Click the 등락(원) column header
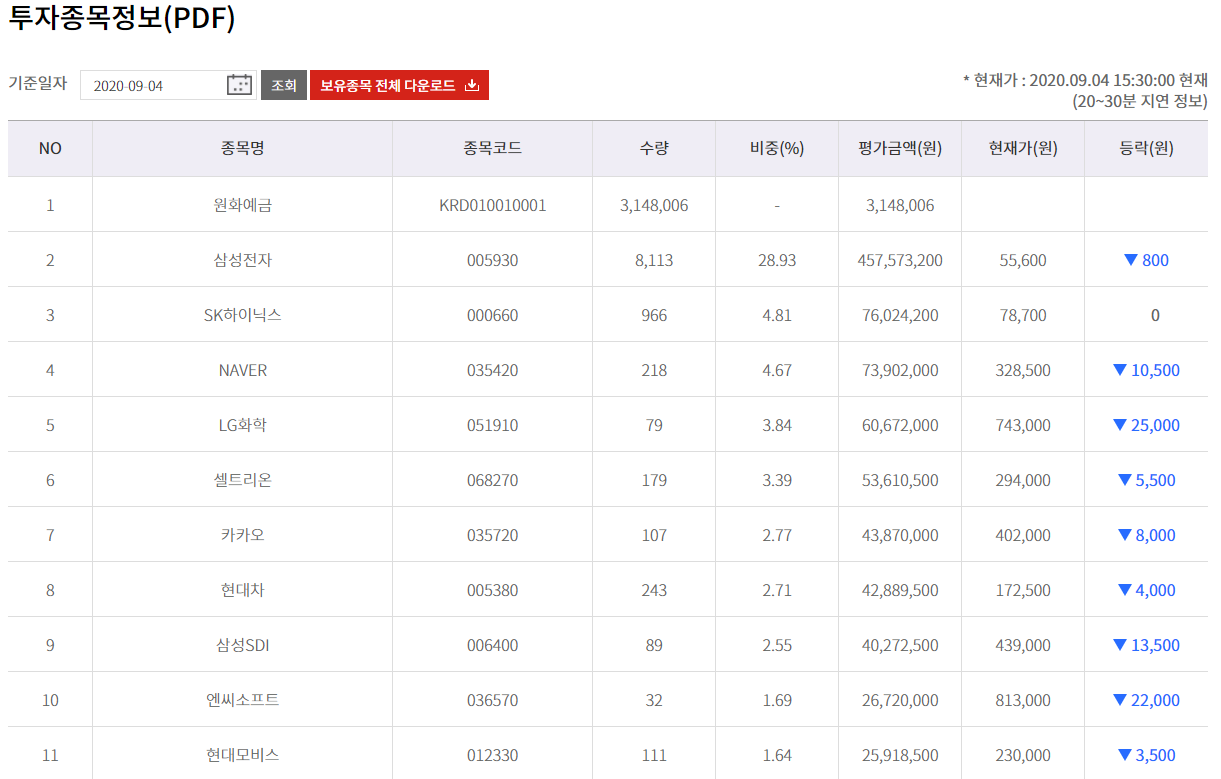The image size is (1221, 779). point(1146,148)
